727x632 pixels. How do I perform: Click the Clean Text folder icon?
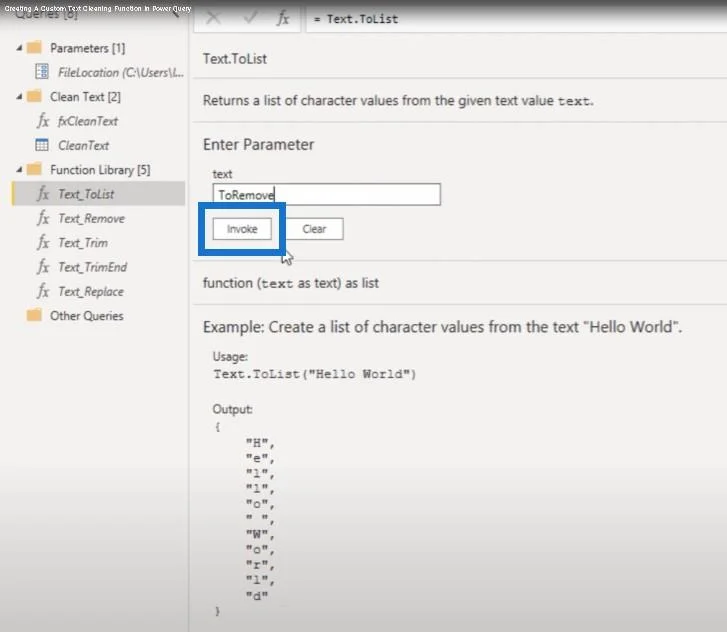click(34, 96)
